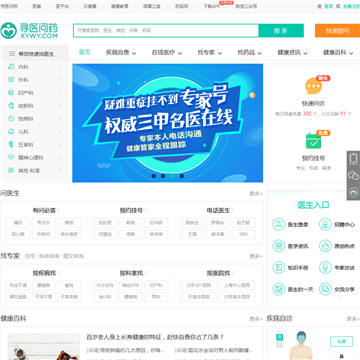Click 更多 link beside 找专家 section
The image size is (360, 360).
point(256,256)
